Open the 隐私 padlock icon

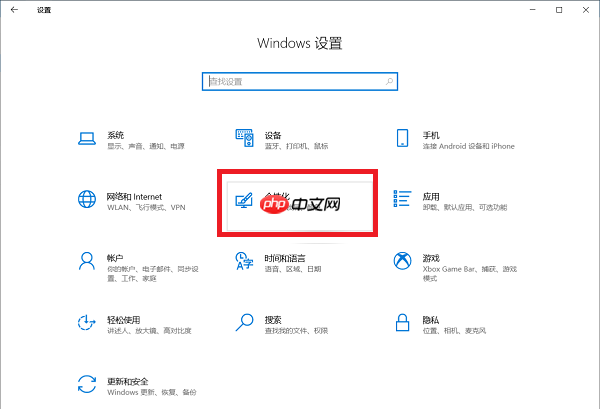tap(402, 323)
